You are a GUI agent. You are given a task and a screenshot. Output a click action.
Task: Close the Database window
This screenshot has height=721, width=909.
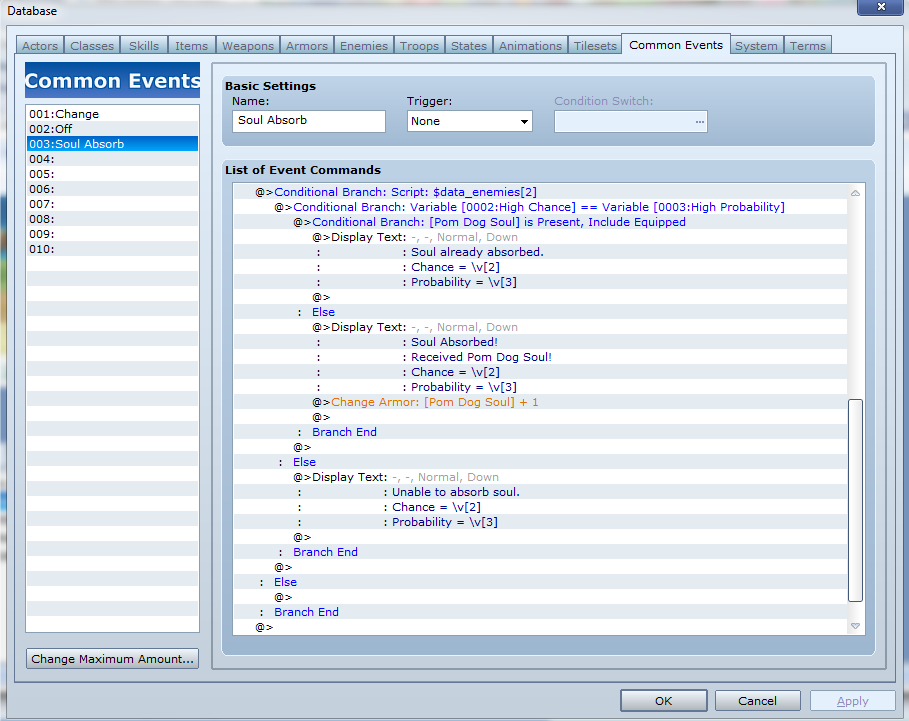(880, 8)
